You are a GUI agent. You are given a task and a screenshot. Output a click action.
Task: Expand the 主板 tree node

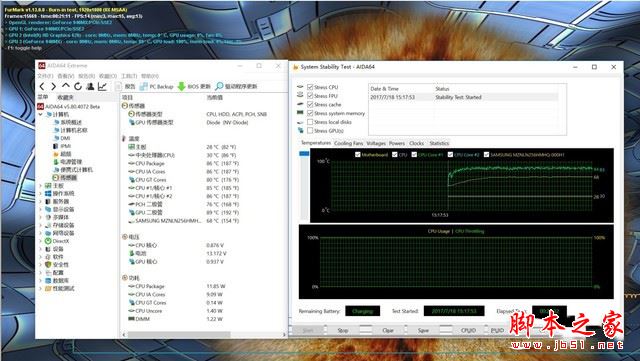pos(41,186)
